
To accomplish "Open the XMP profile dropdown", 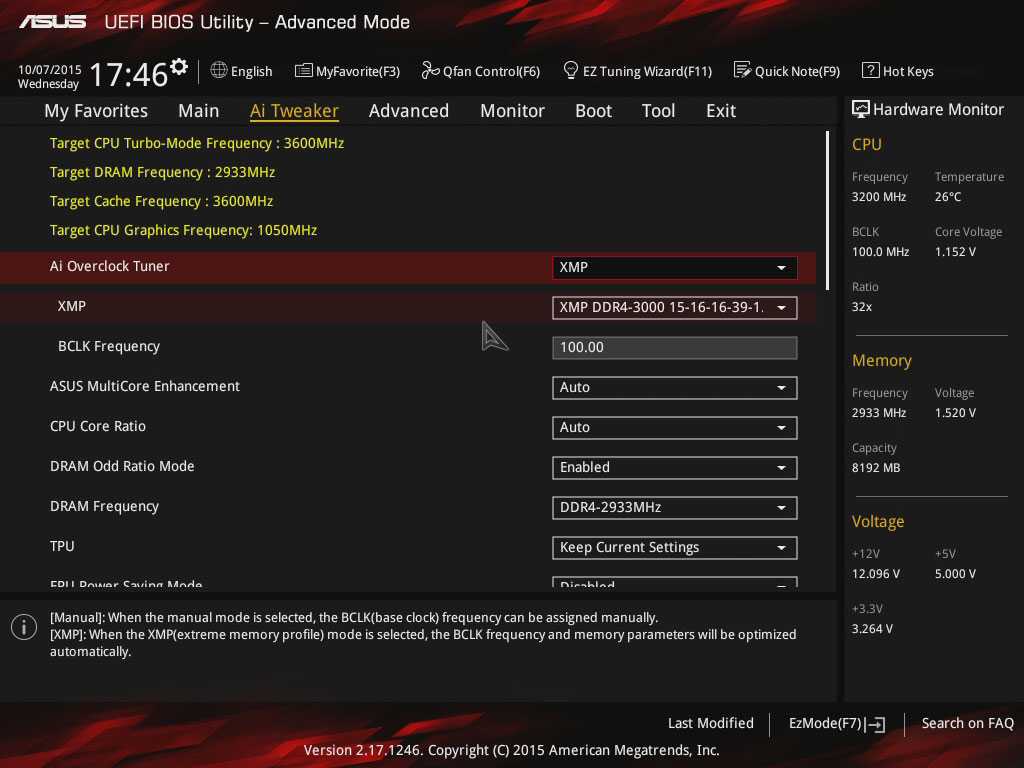I will (x=674, y=307).
